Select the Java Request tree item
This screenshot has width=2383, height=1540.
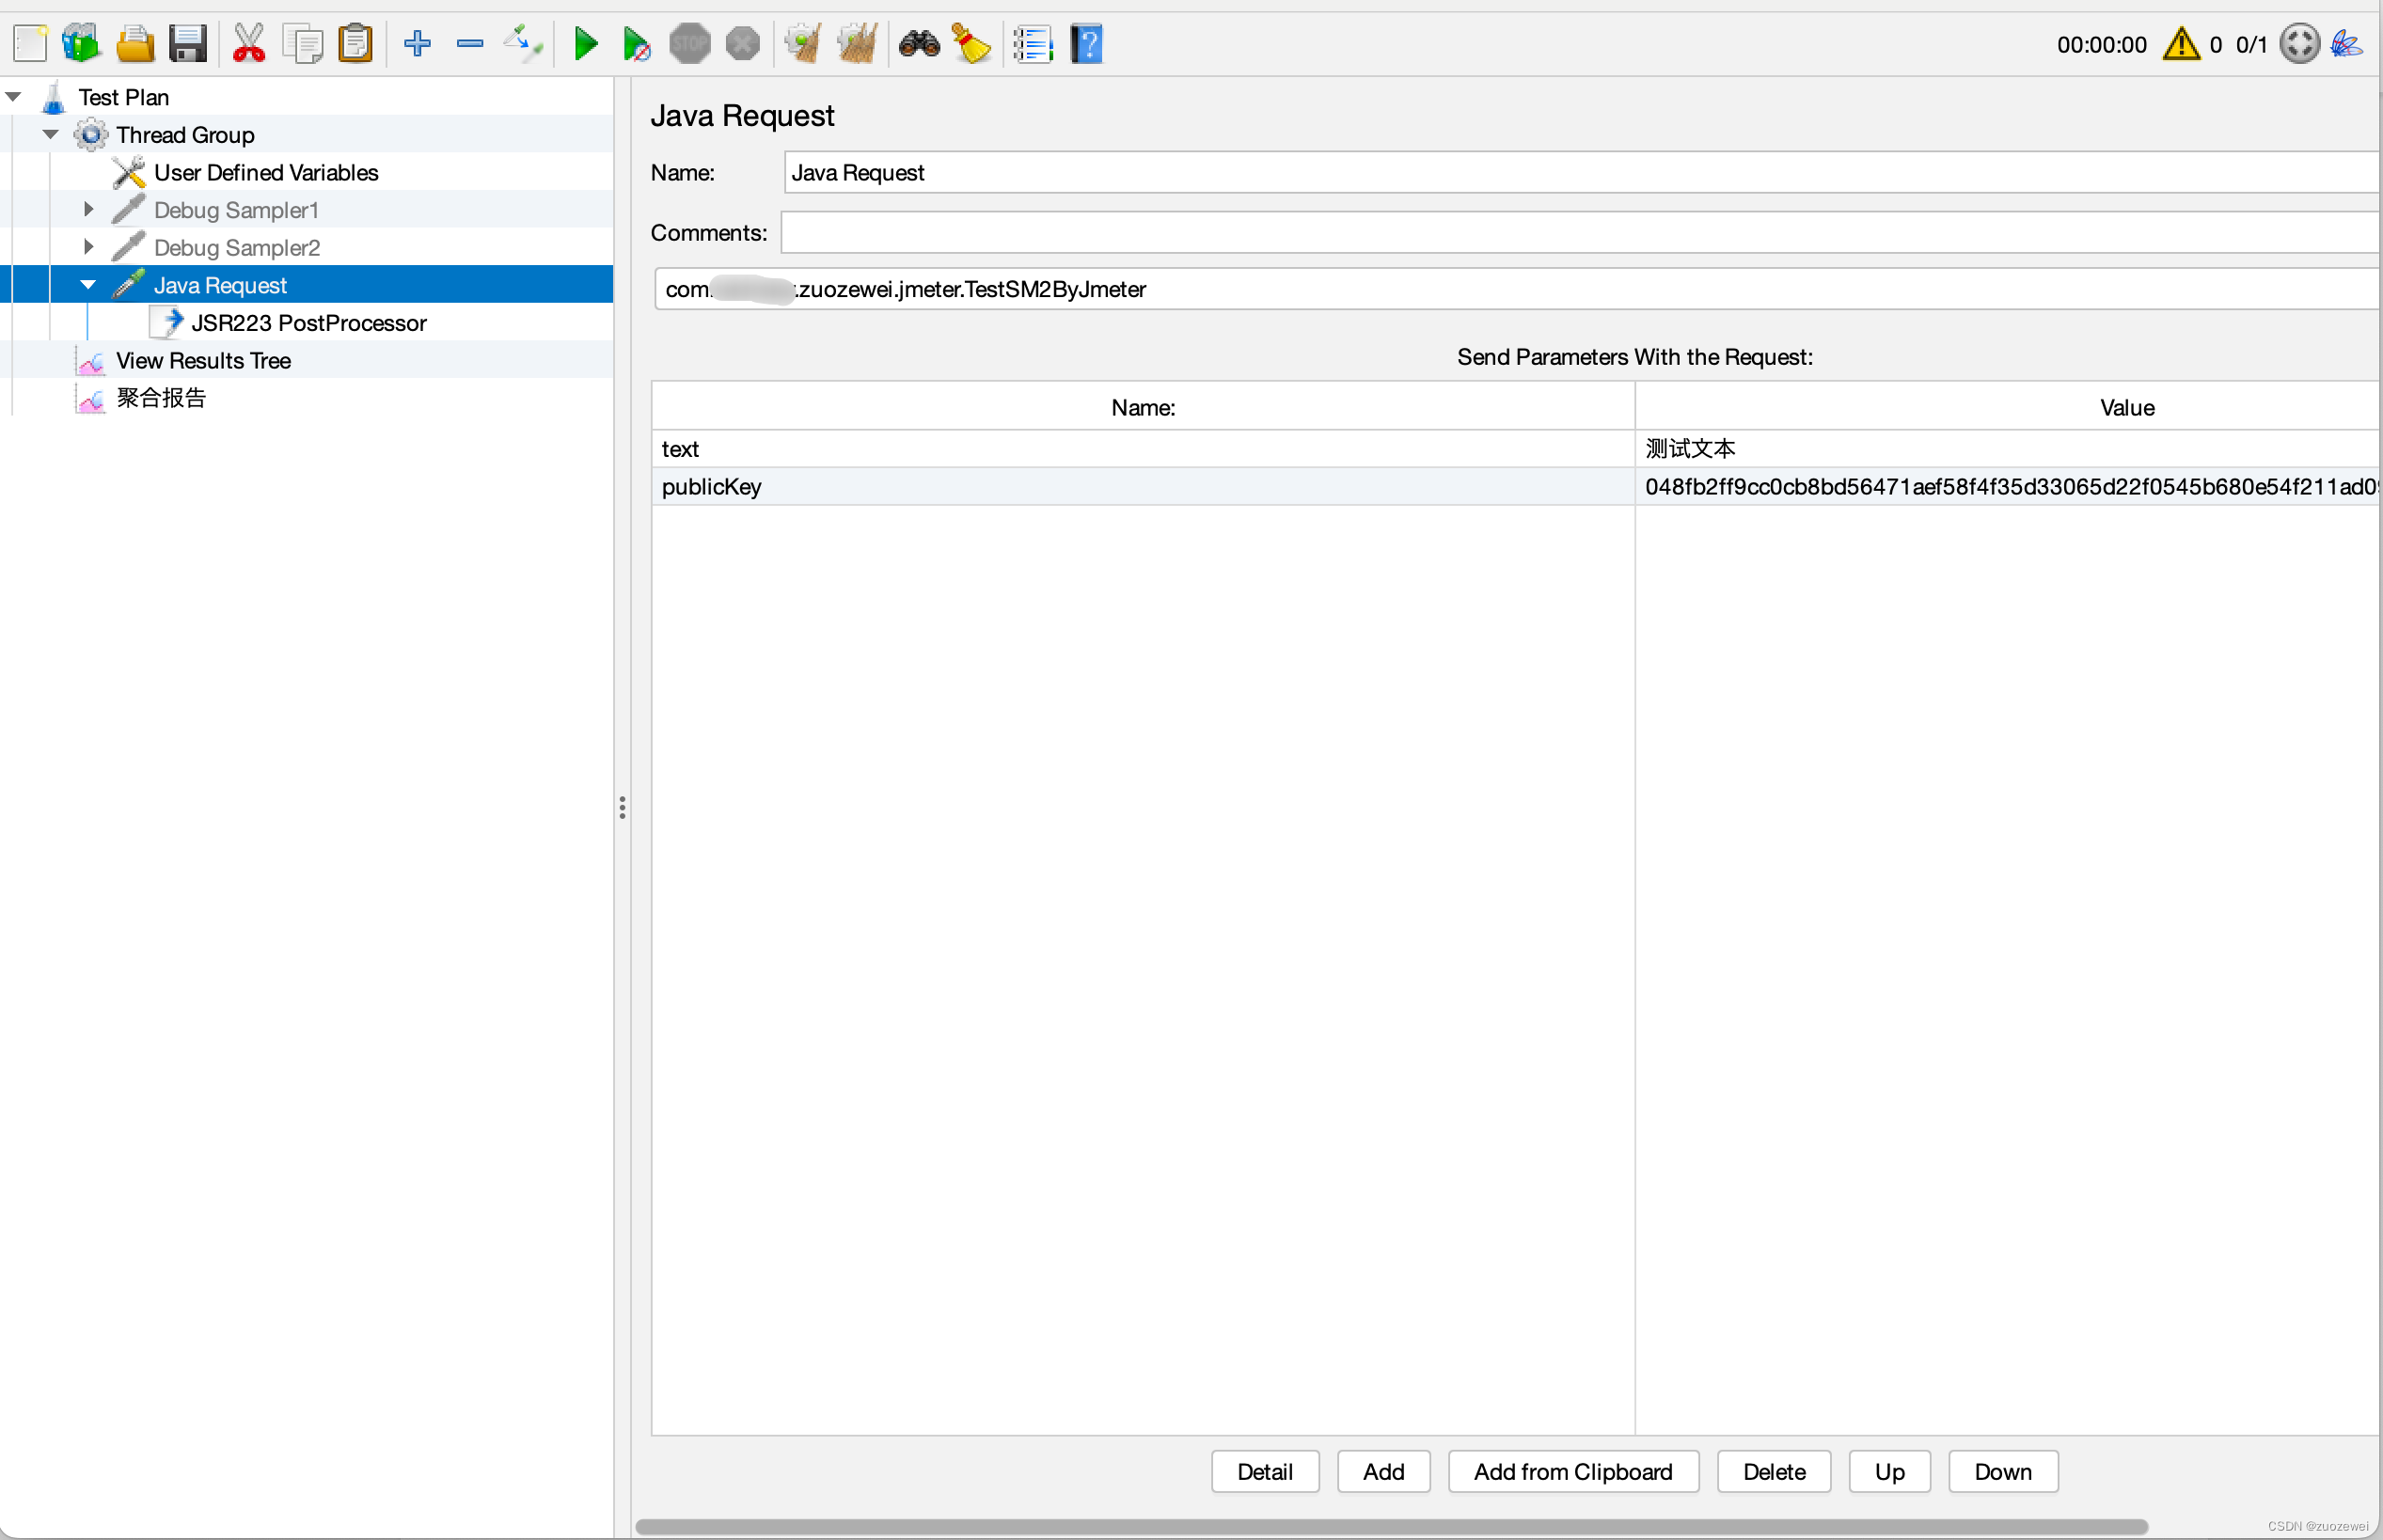pos(219,283)
